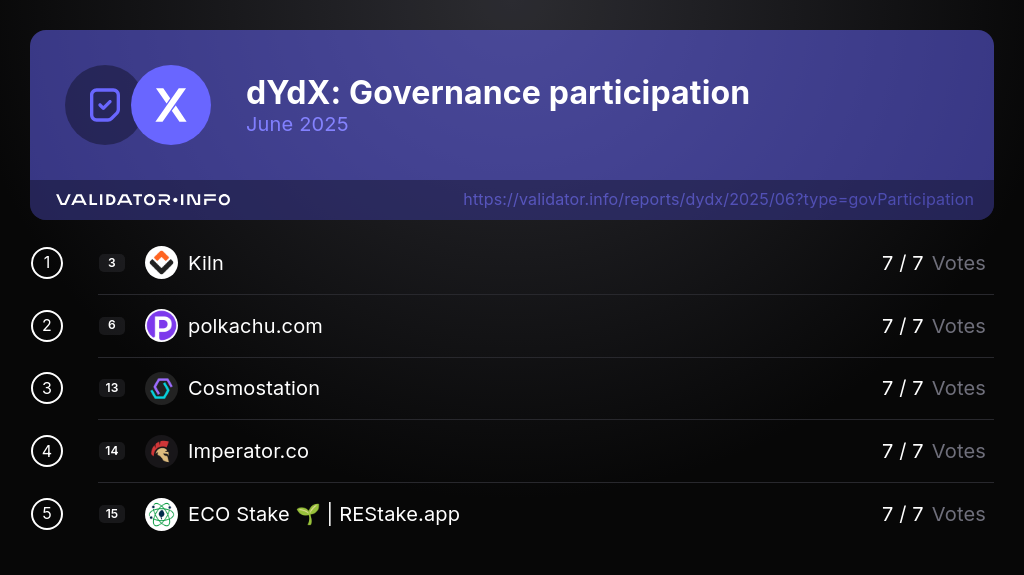Screen dimensions: 1024x575
Task: Select rank 2 circle badge
Action: [x=47, y=325]
